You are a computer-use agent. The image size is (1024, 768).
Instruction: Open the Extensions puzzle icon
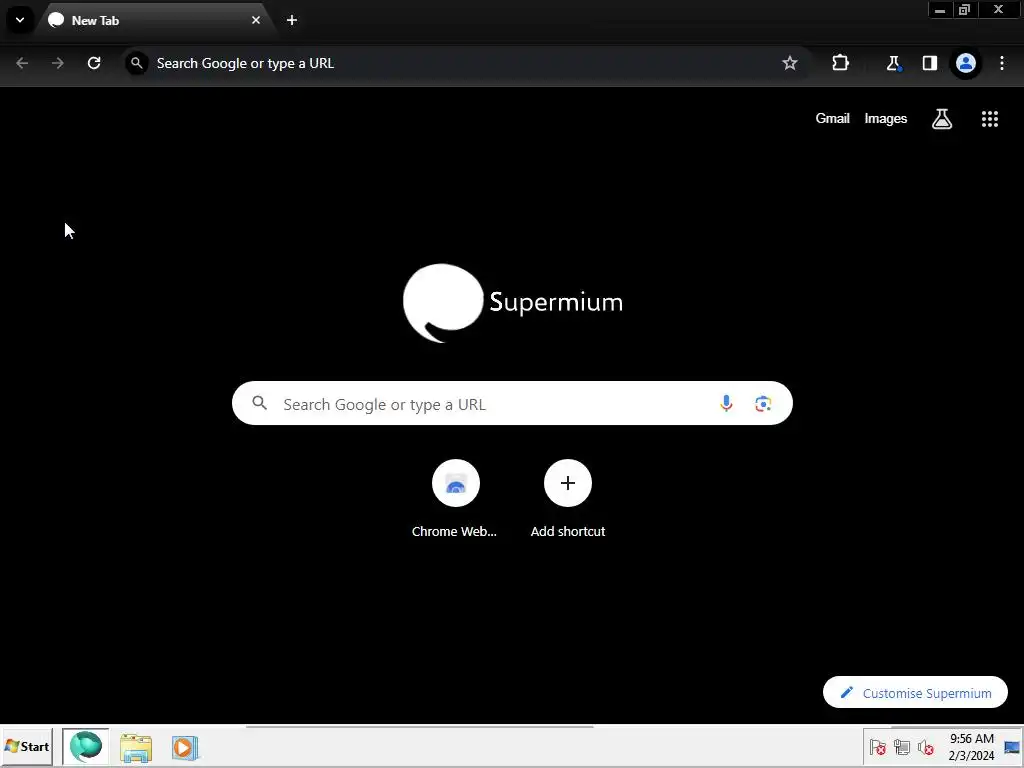point(840,63)
